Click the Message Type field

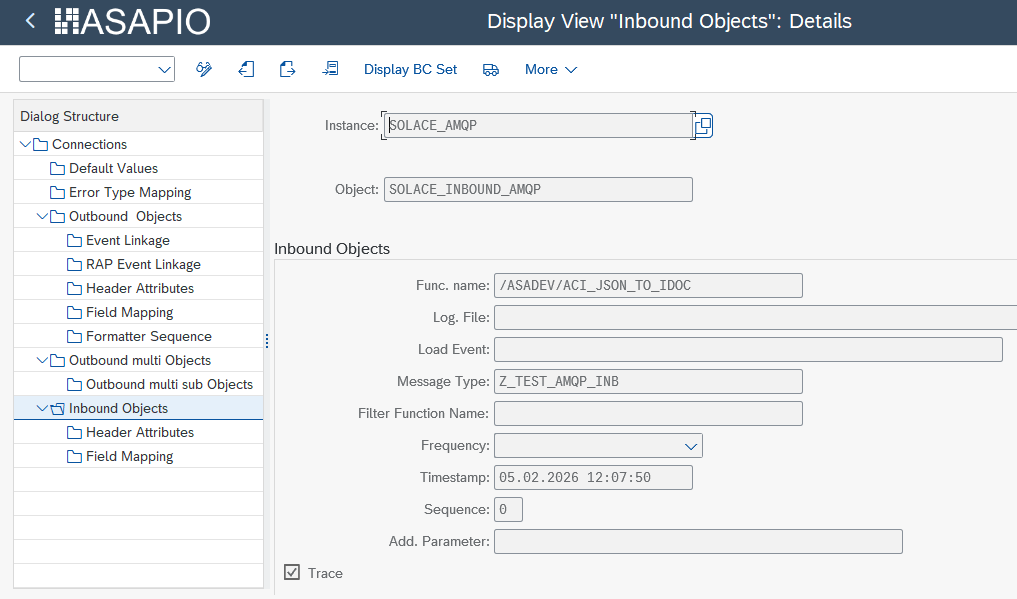(x=648, y=382)
